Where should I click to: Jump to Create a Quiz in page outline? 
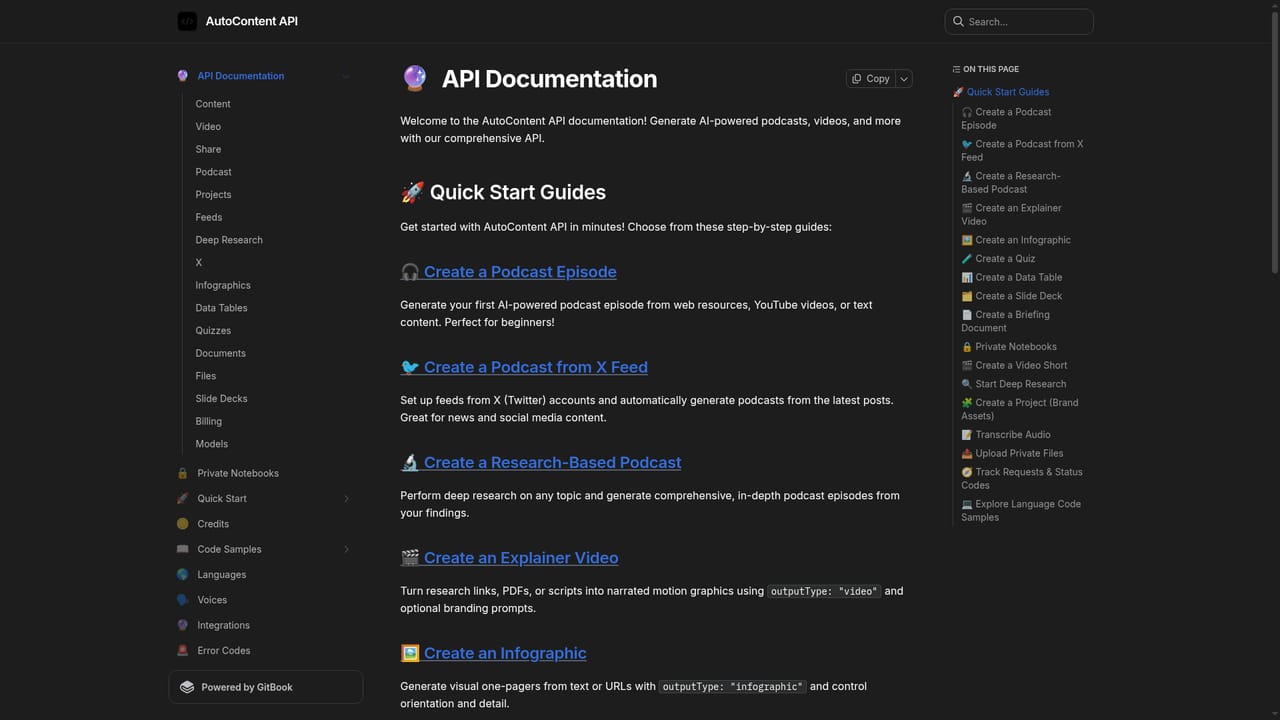[x=999, y=258]
